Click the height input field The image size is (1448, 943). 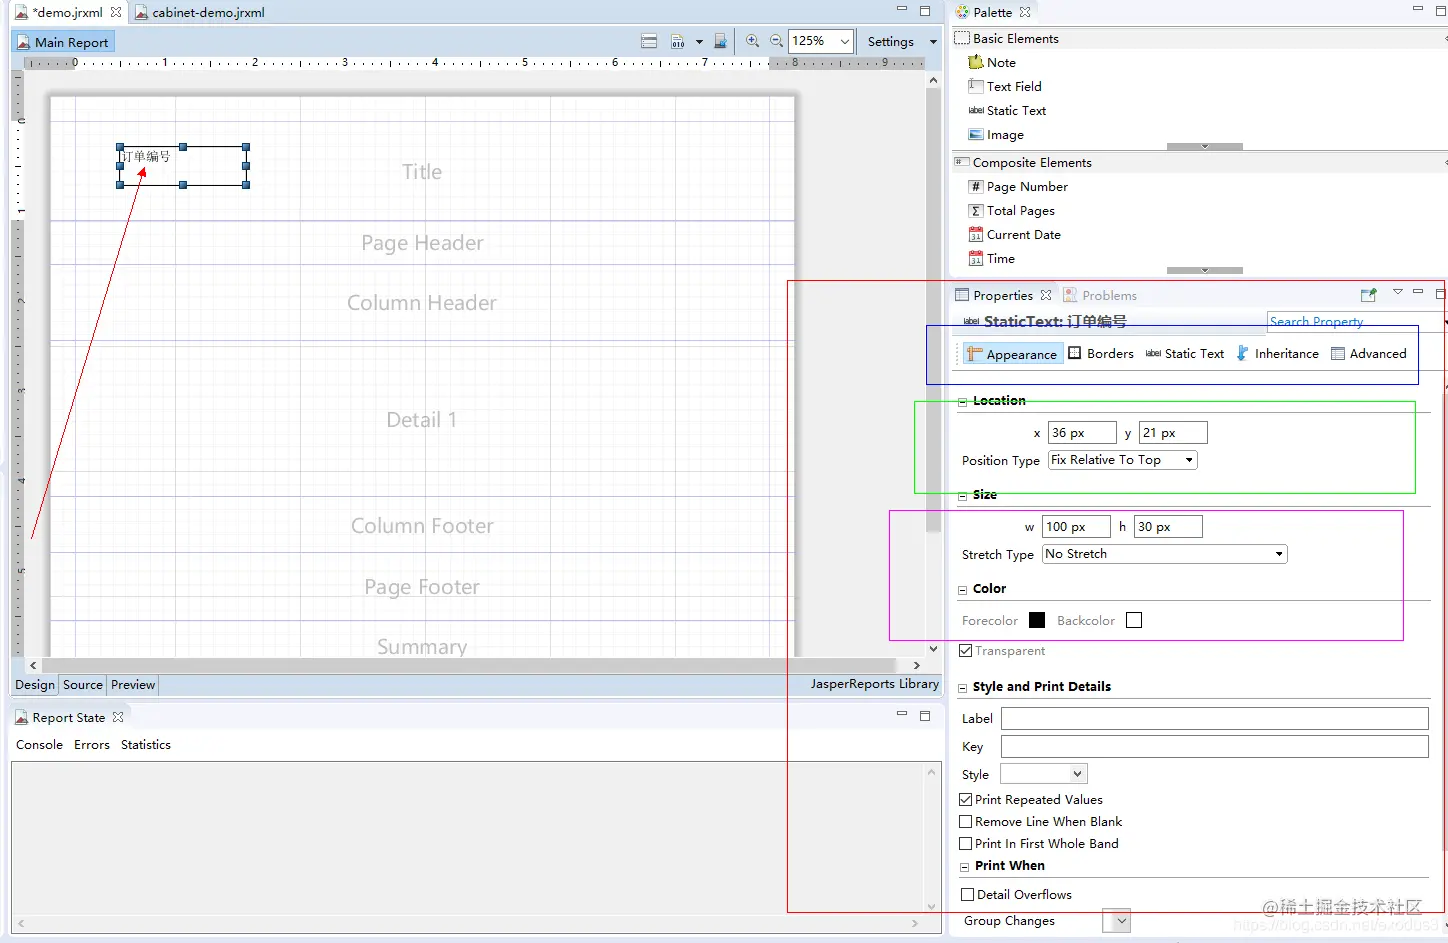(1168, 527)
